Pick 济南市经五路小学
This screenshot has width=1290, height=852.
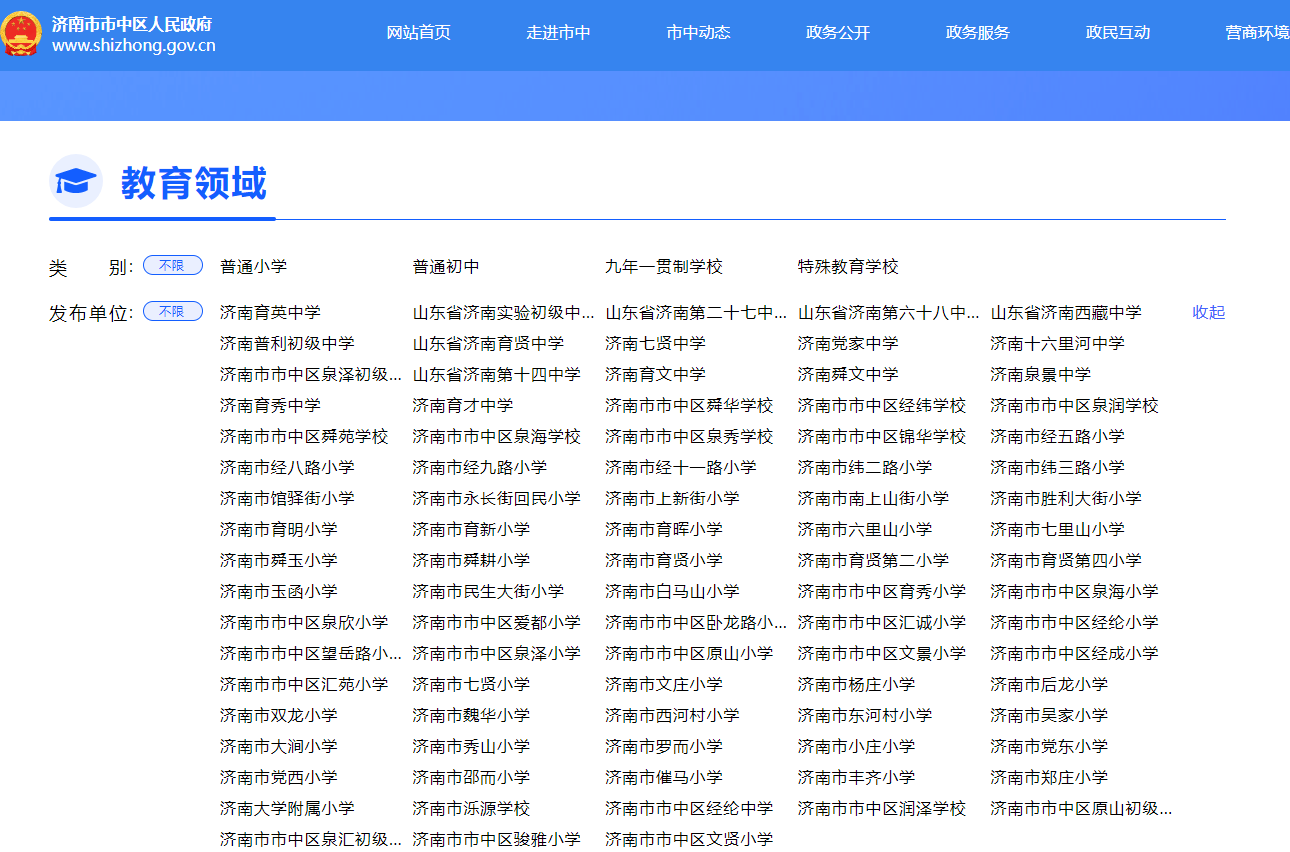click(1057, 436)
